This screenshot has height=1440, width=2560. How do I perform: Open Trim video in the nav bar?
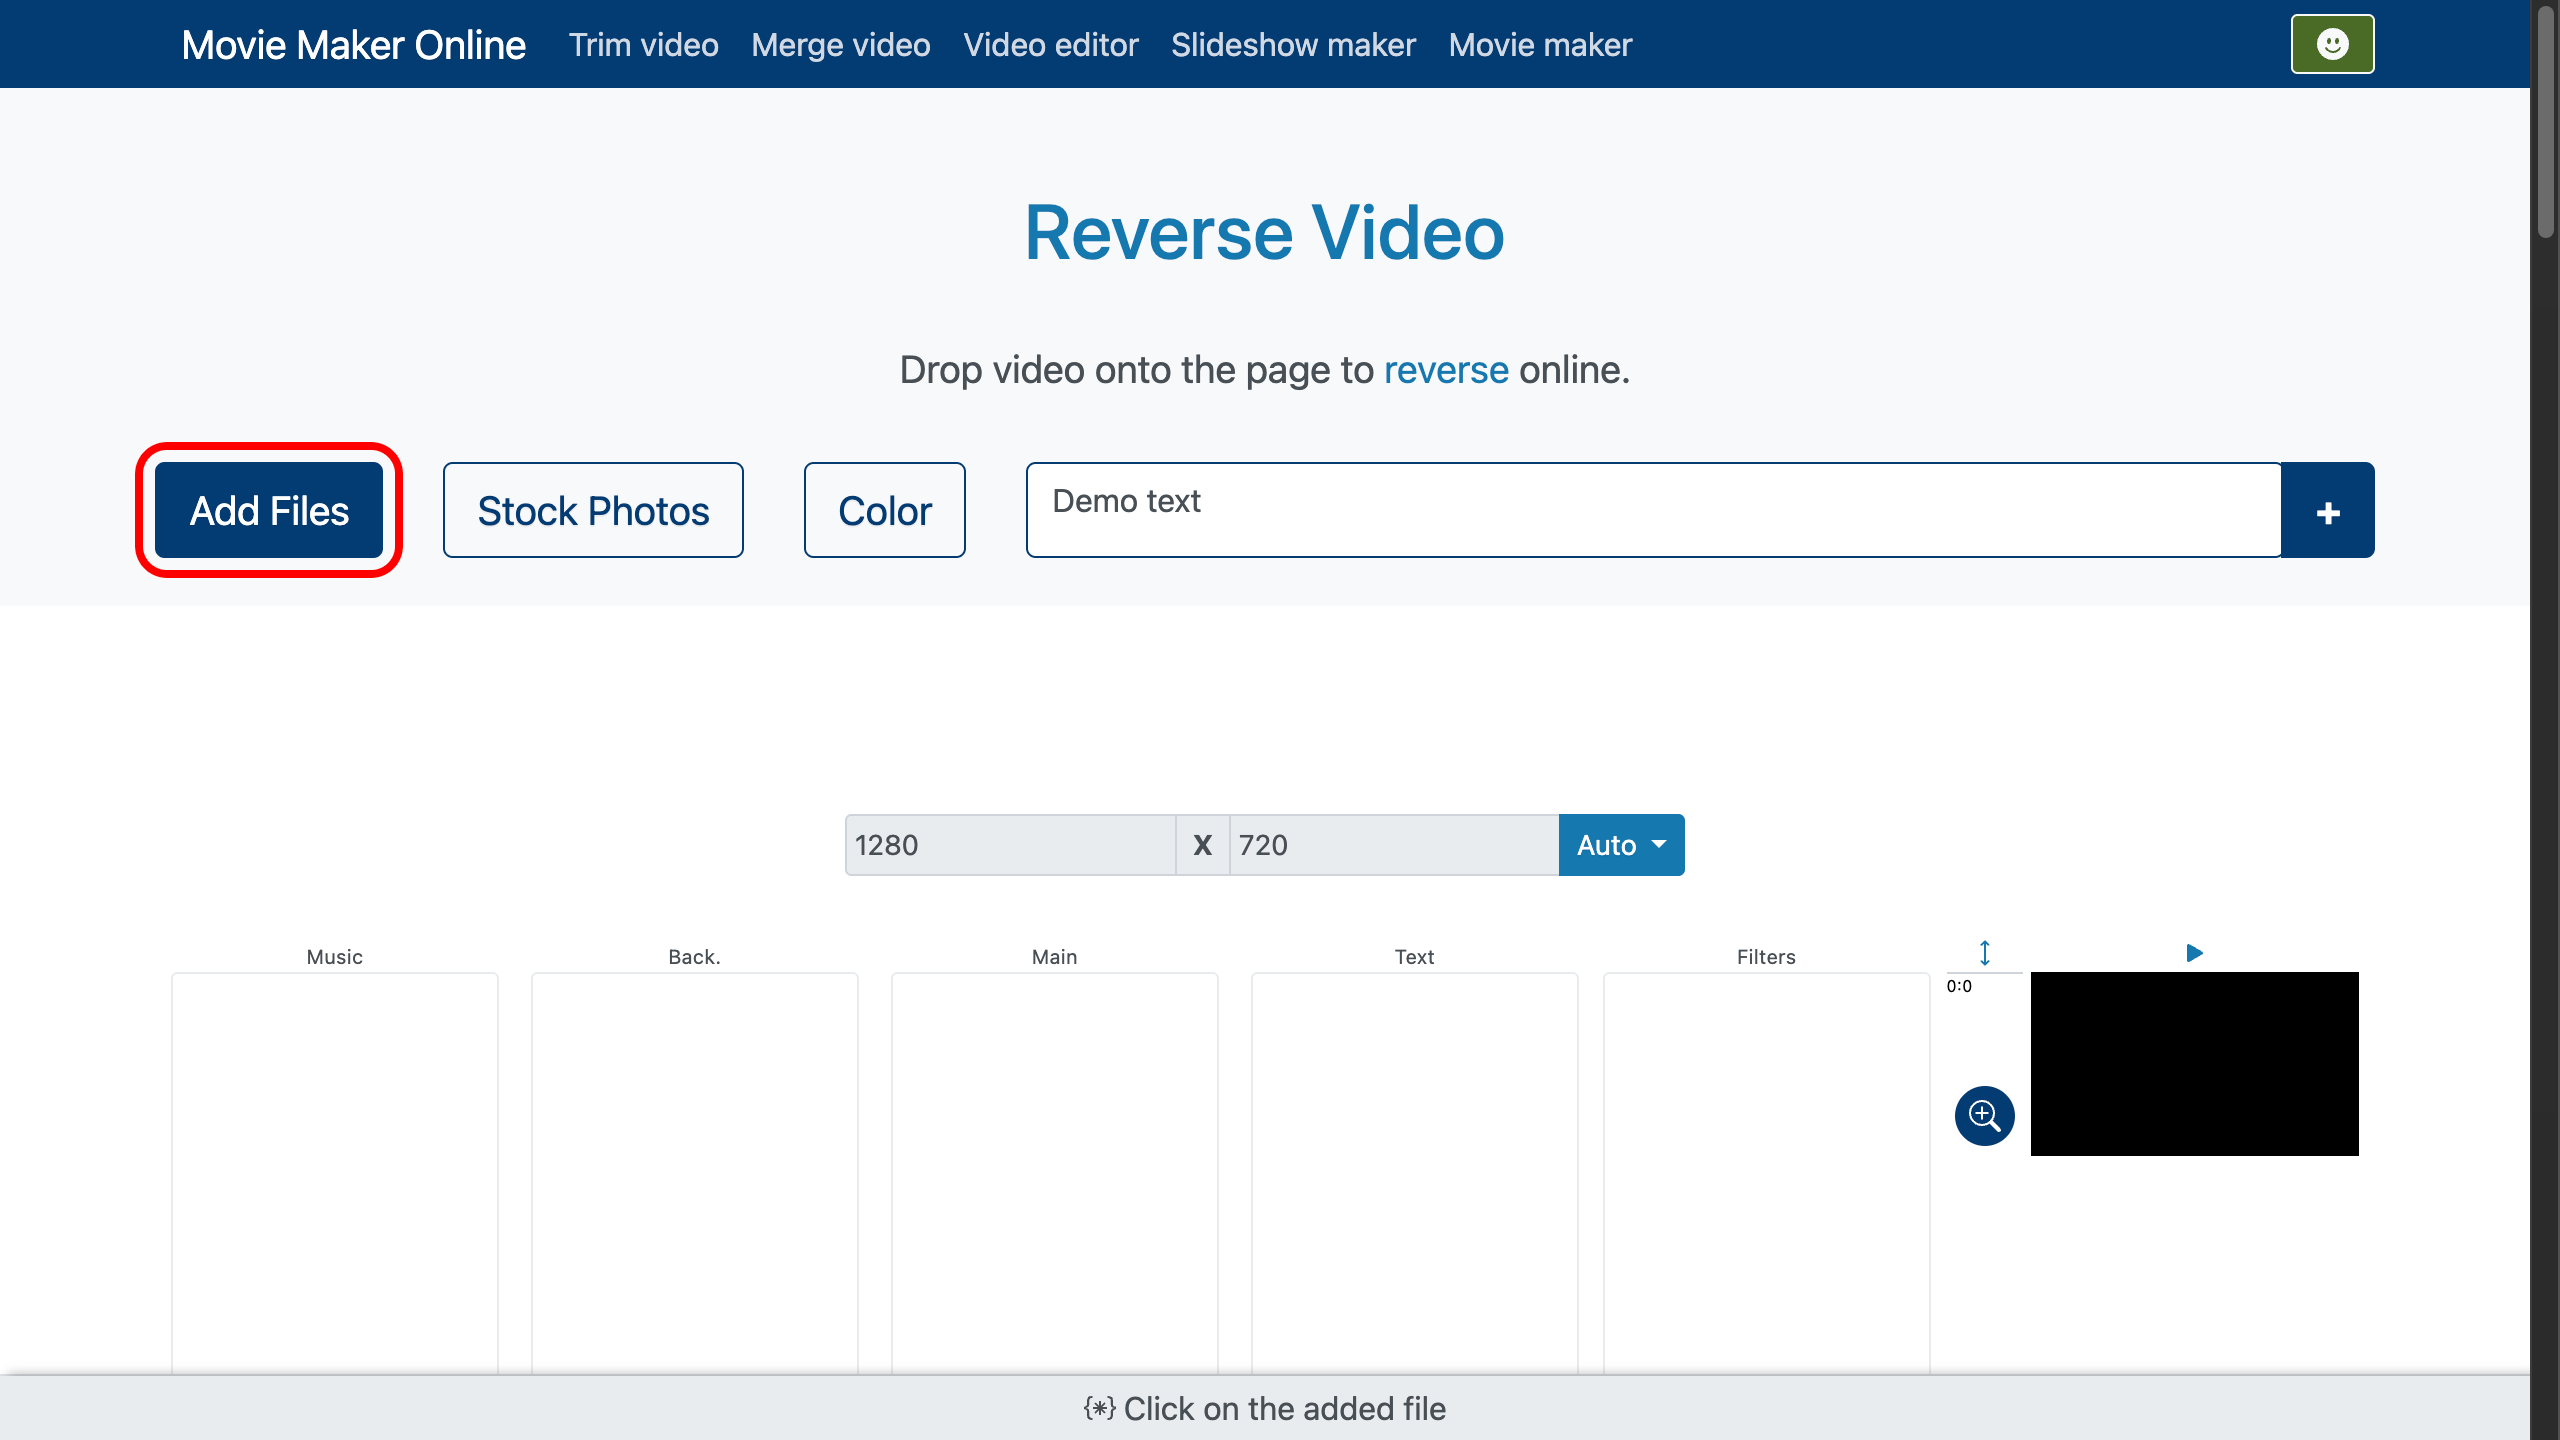[643, 45]
